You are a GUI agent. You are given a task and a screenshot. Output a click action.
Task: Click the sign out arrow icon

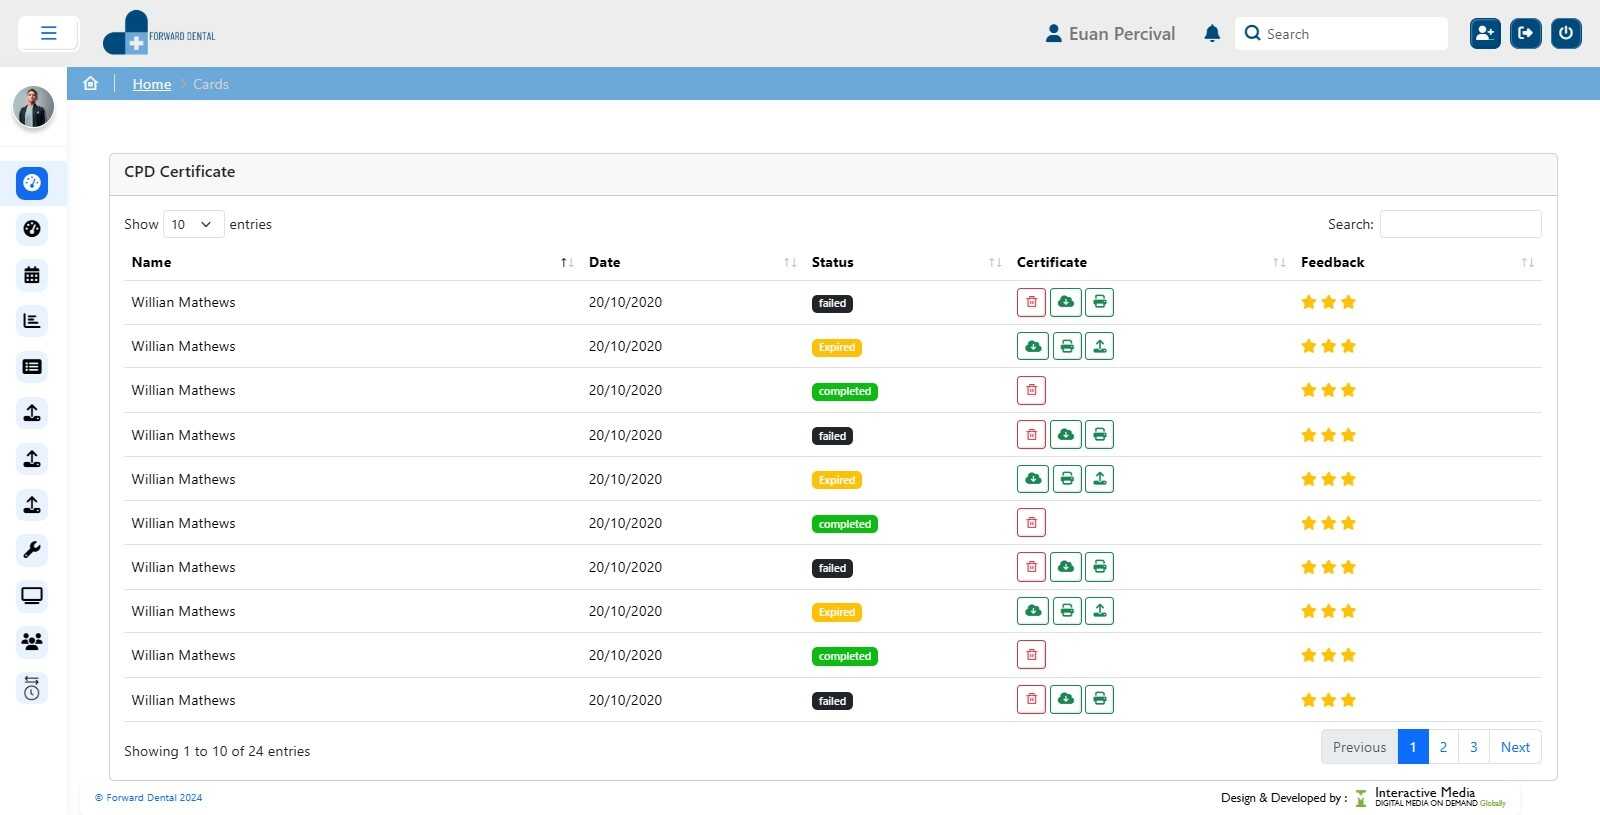point(1525,34)
